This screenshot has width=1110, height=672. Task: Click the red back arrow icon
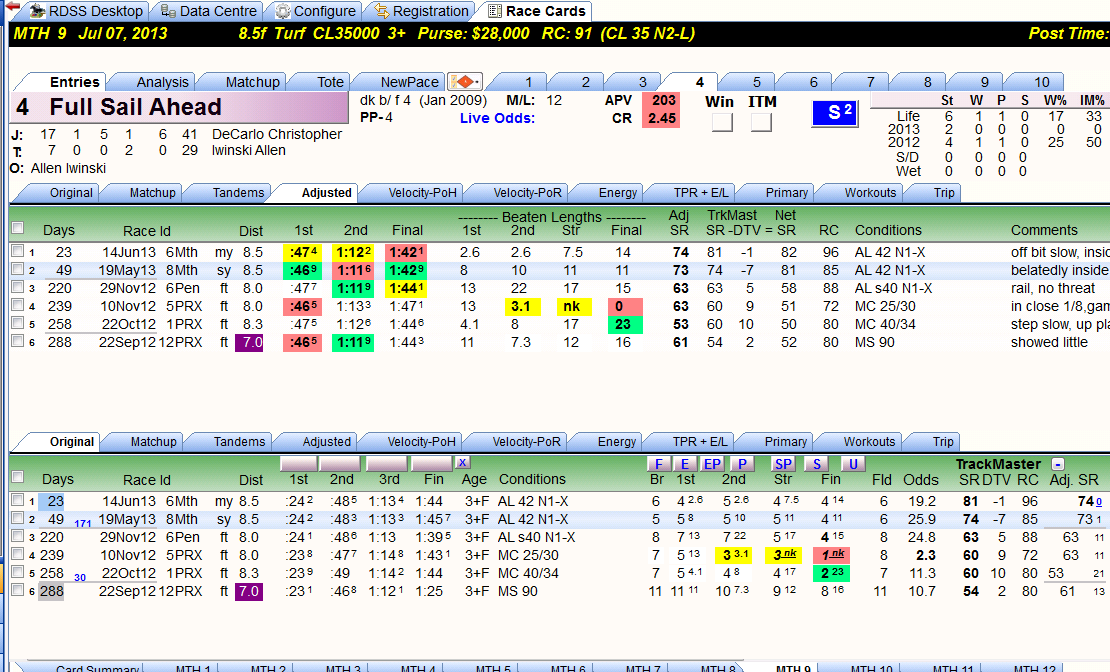(x=11, y=6)
